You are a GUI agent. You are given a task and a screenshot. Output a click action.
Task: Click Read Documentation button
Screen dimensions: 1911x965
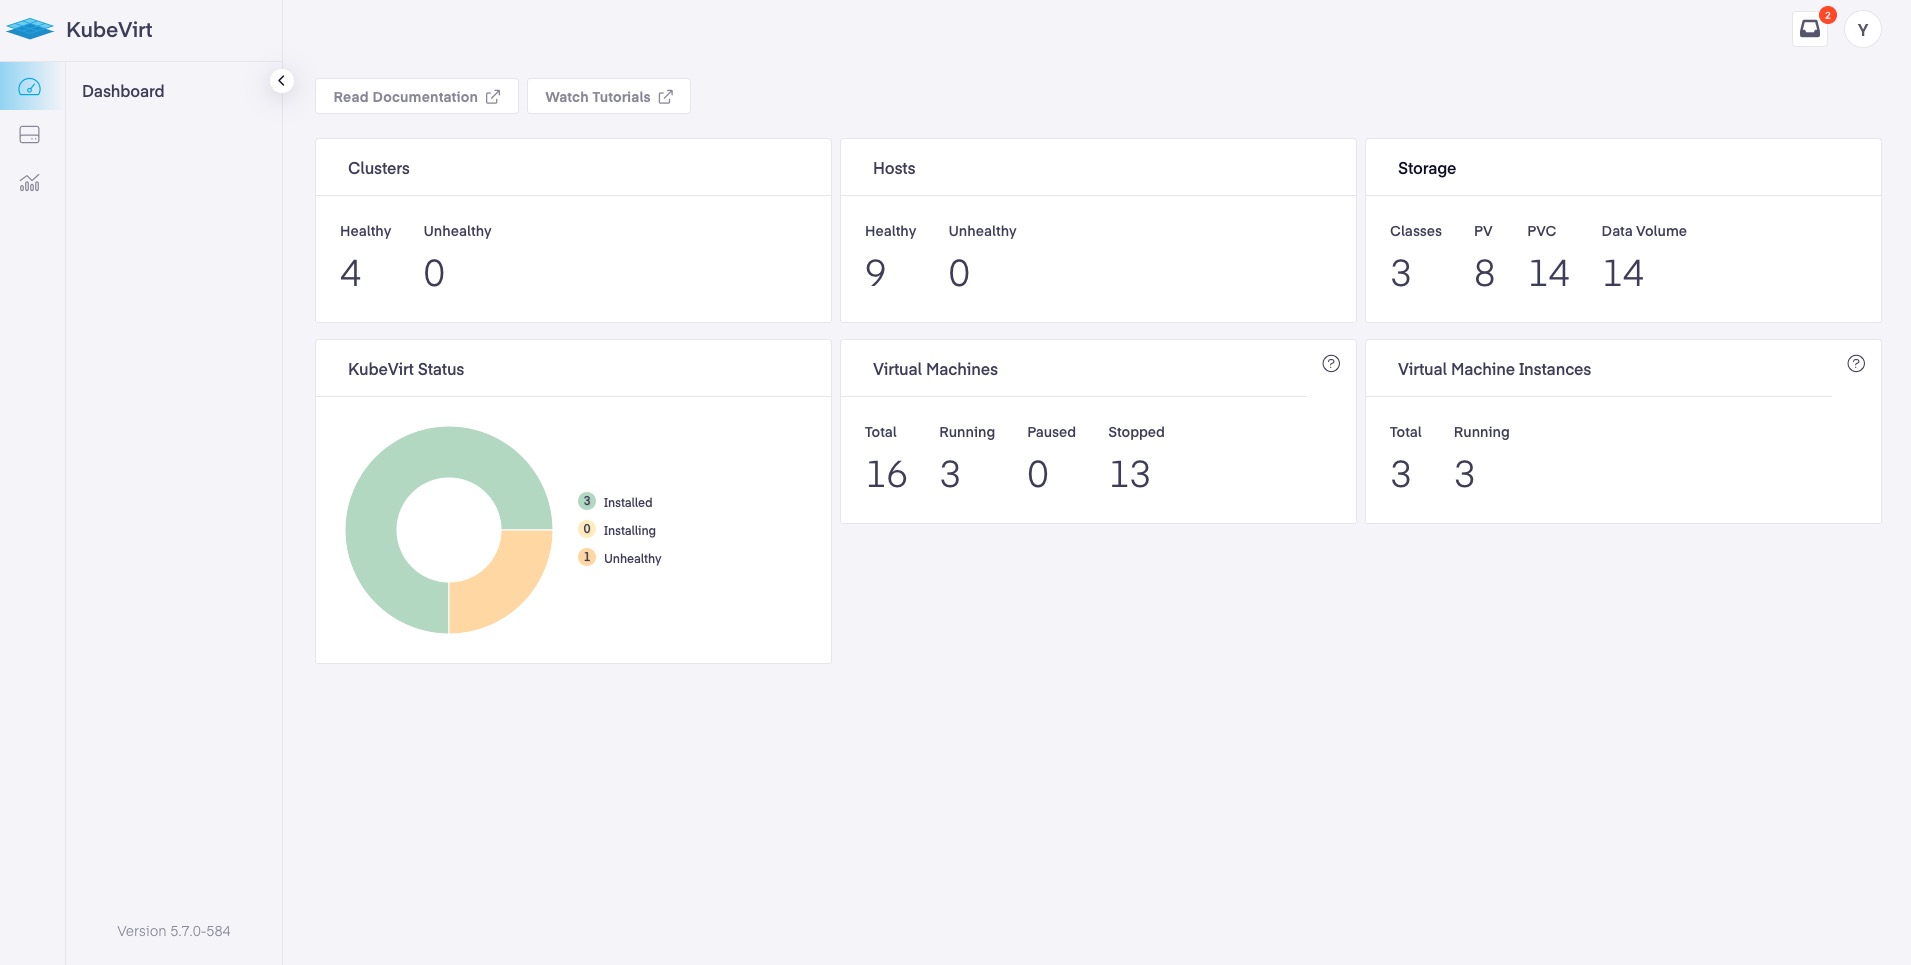(x=417, y=97)
